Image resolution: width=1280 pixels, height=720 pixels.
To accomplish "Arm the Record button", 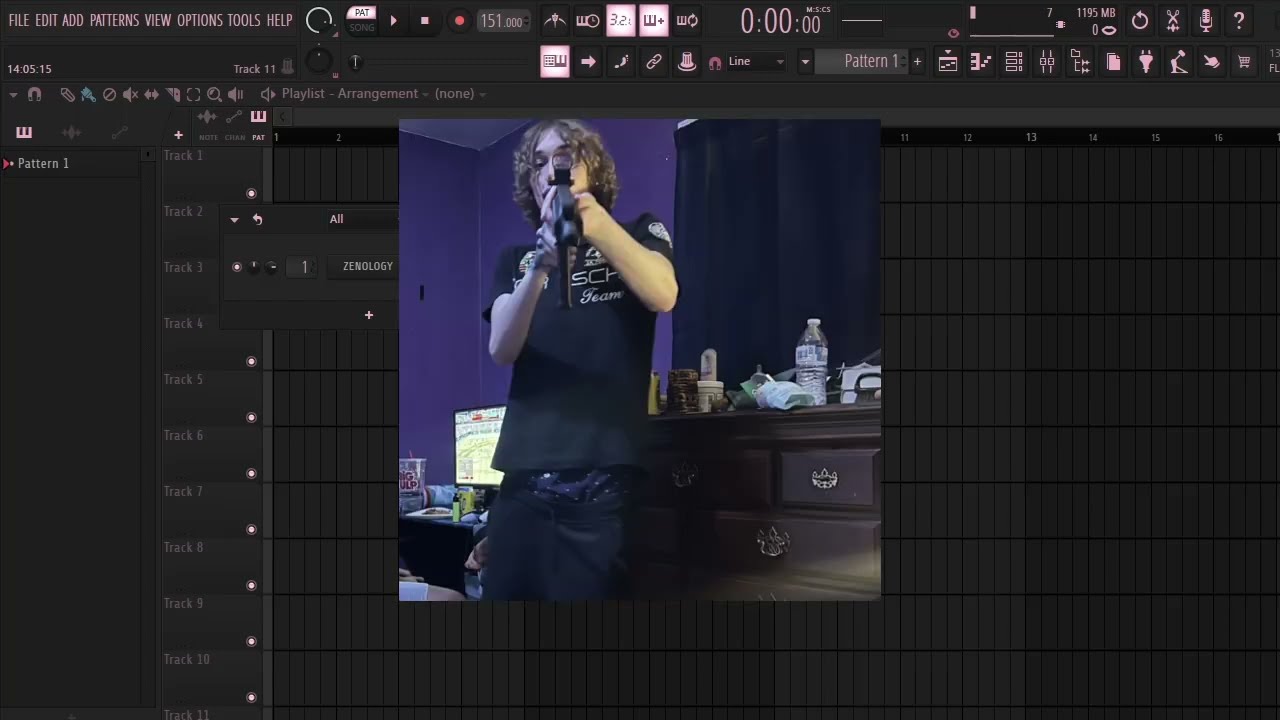I will tap(459, 20).
